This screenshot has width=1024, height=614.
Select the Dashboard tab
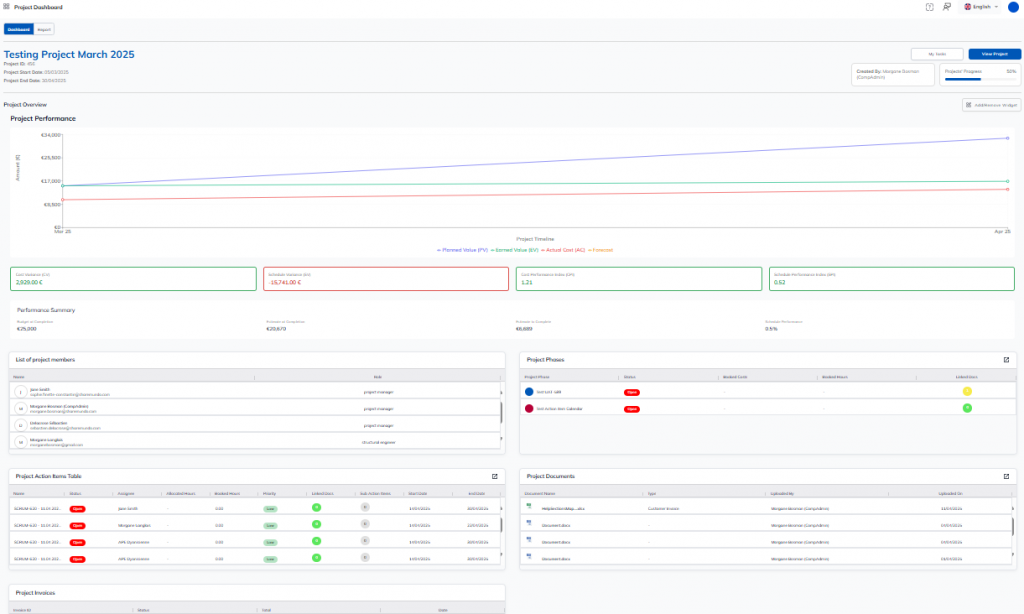pyautogui.click(x=19, y=29)
